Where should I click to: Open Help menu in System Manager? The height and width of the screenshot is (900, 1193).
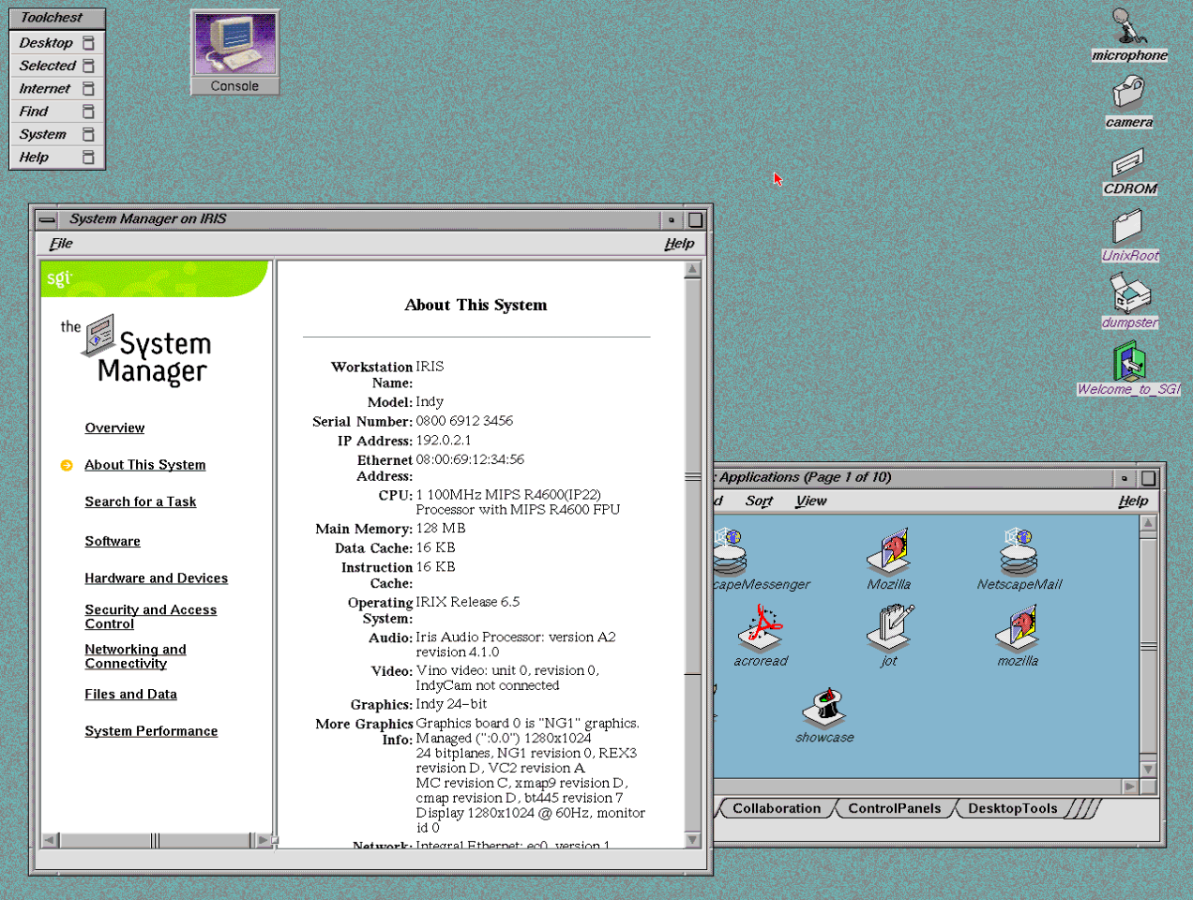click(679, 243)
